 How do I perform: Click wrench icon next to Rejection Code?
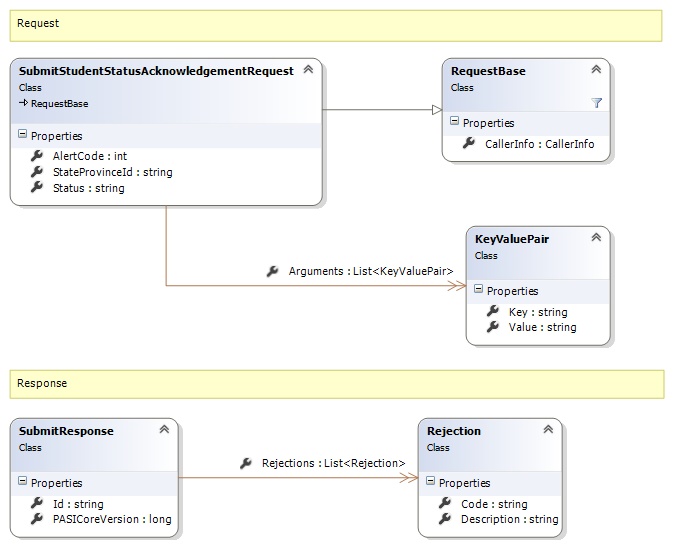point(445,504)
